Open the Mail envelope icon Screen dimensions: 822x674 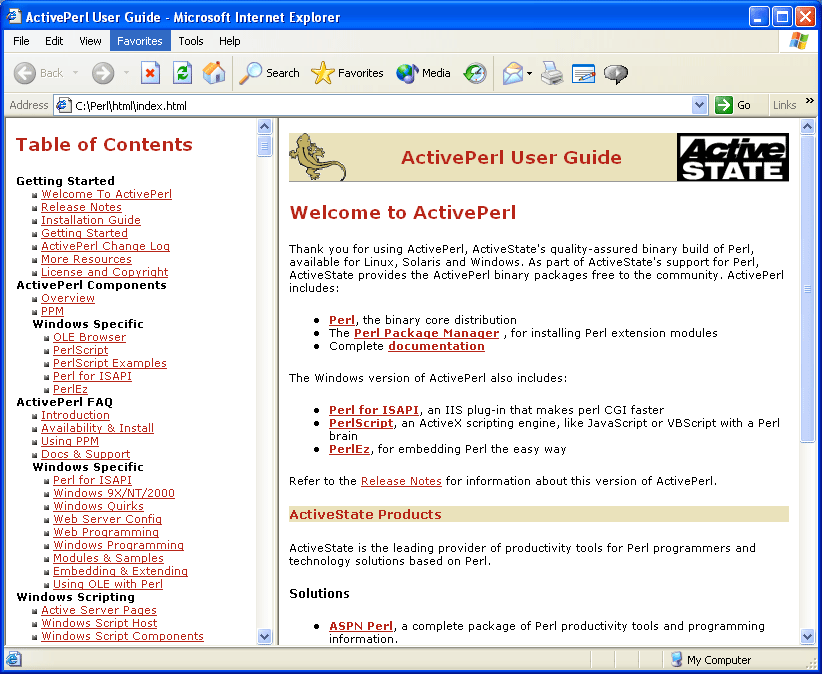point(513,73)
